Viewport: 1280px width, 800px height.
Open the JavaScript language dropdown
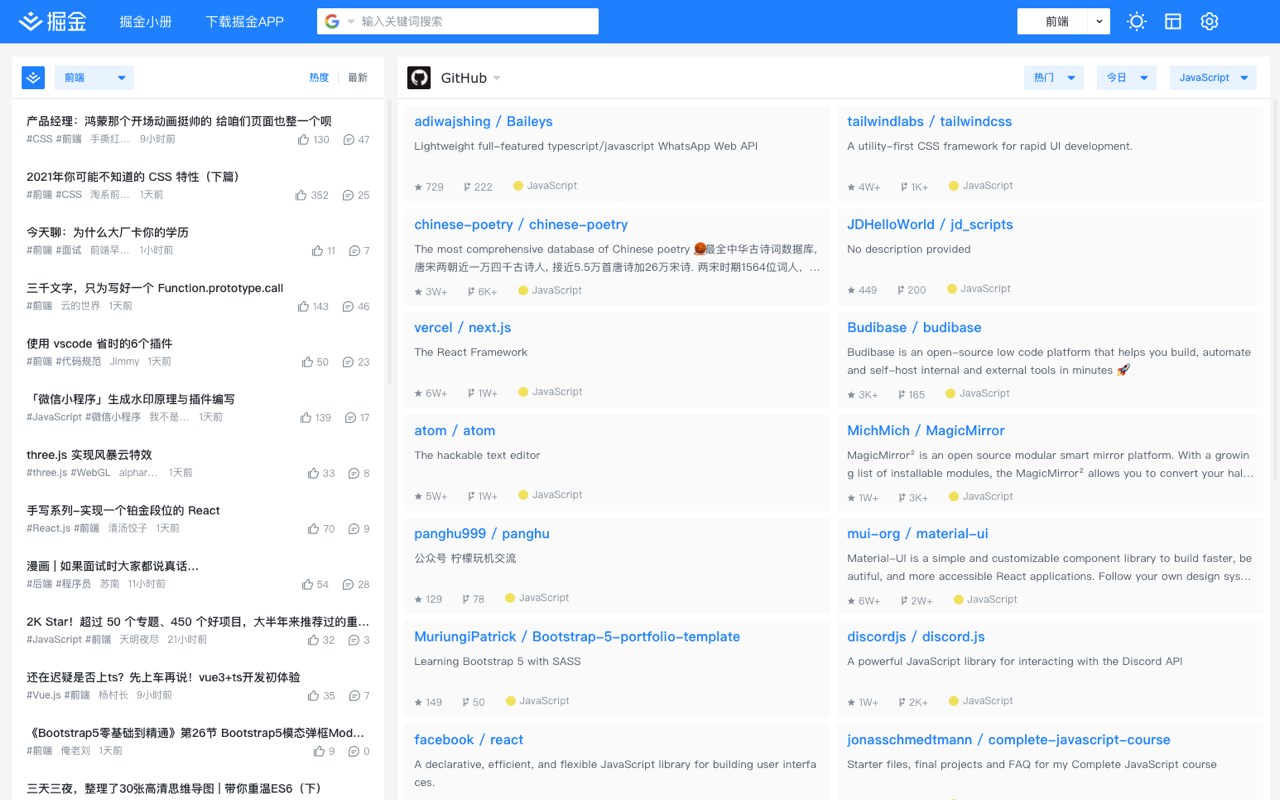1213,77
